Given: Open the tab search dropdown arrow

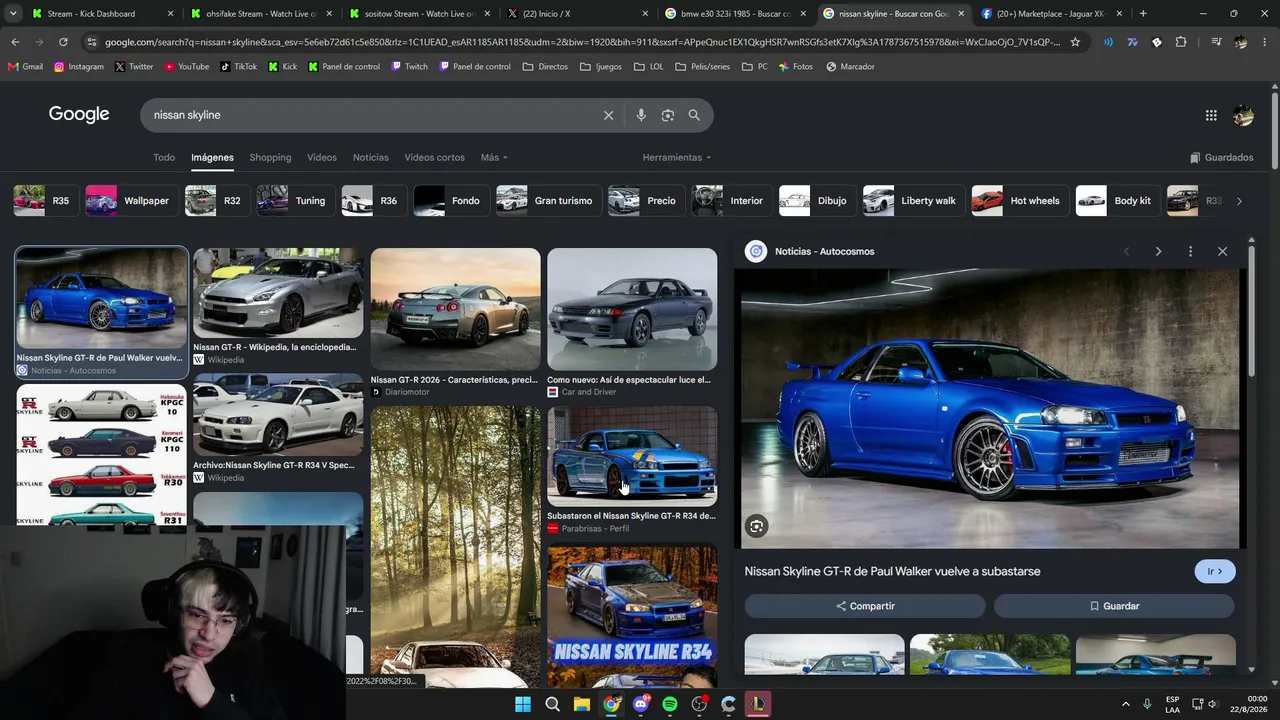Looking at the screenshot, I should (13, 14).
